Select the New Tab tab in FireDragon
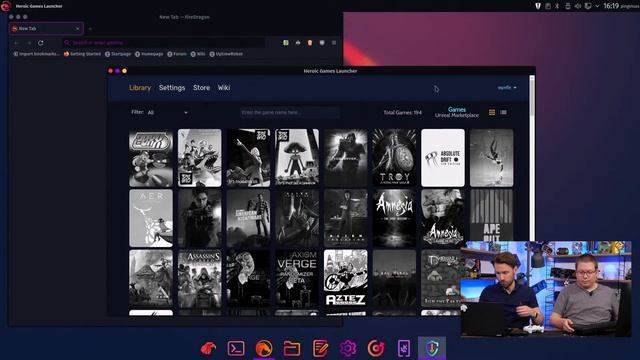Screen dimensions: 640x360 point(46,29)
